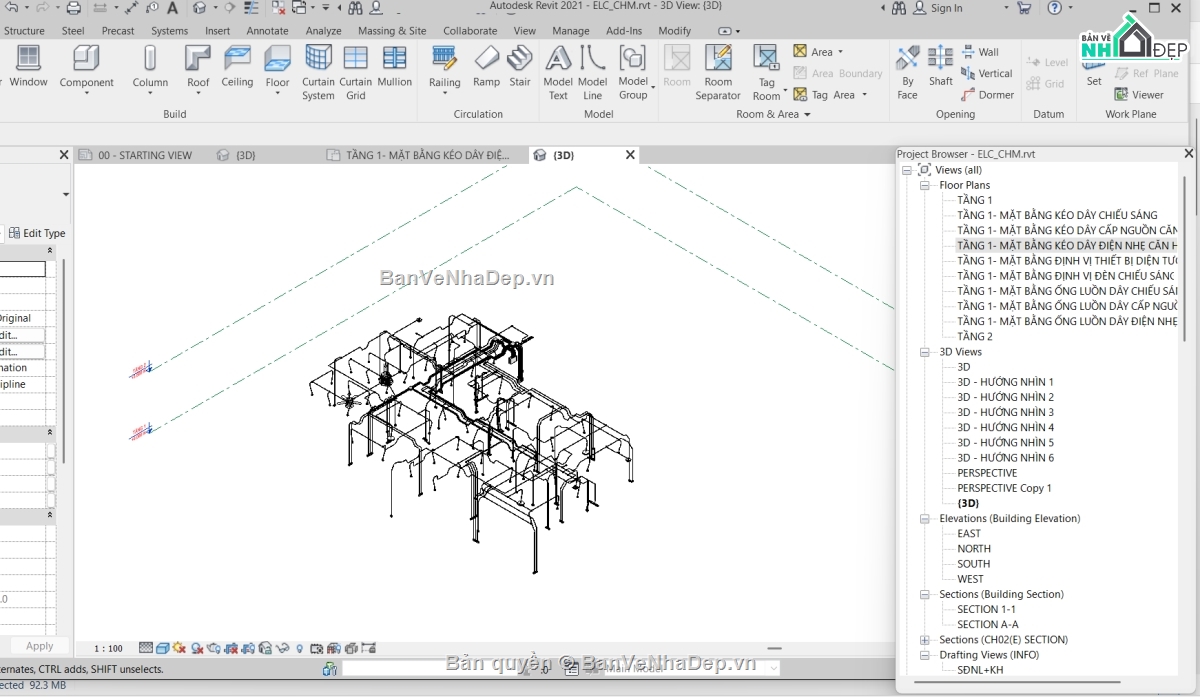The height and width of the screenshot is (697, 1200).
Task: Select the Window tool
Action: [28, 66]
